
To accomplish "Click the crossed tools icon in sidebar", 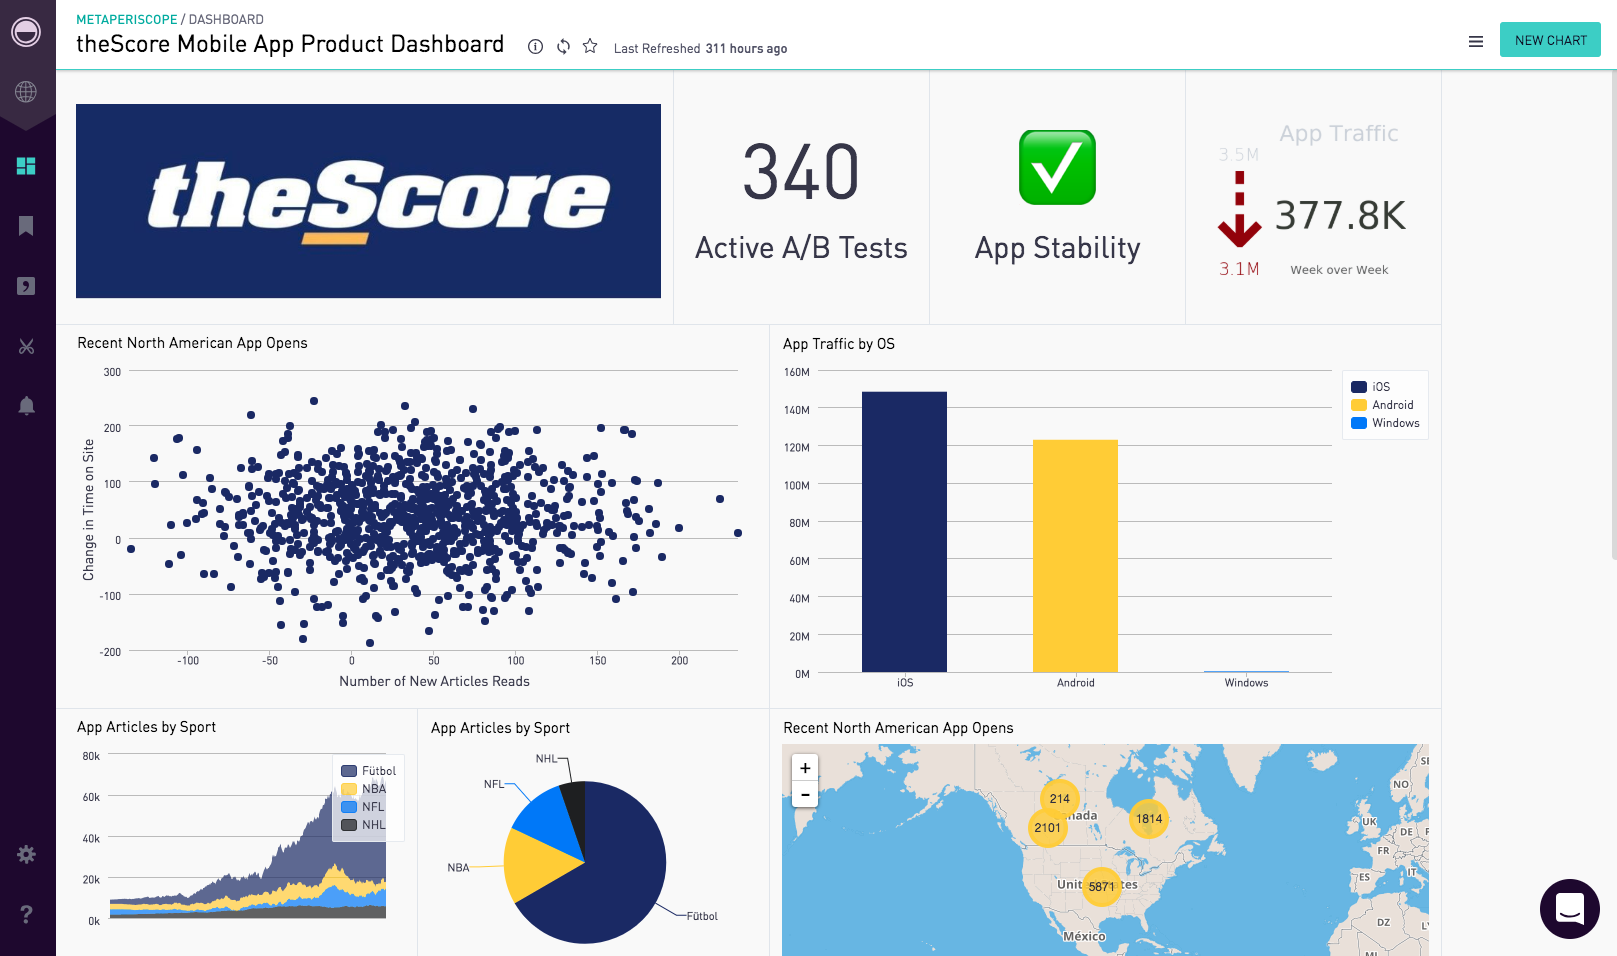I will coord(26,346).
